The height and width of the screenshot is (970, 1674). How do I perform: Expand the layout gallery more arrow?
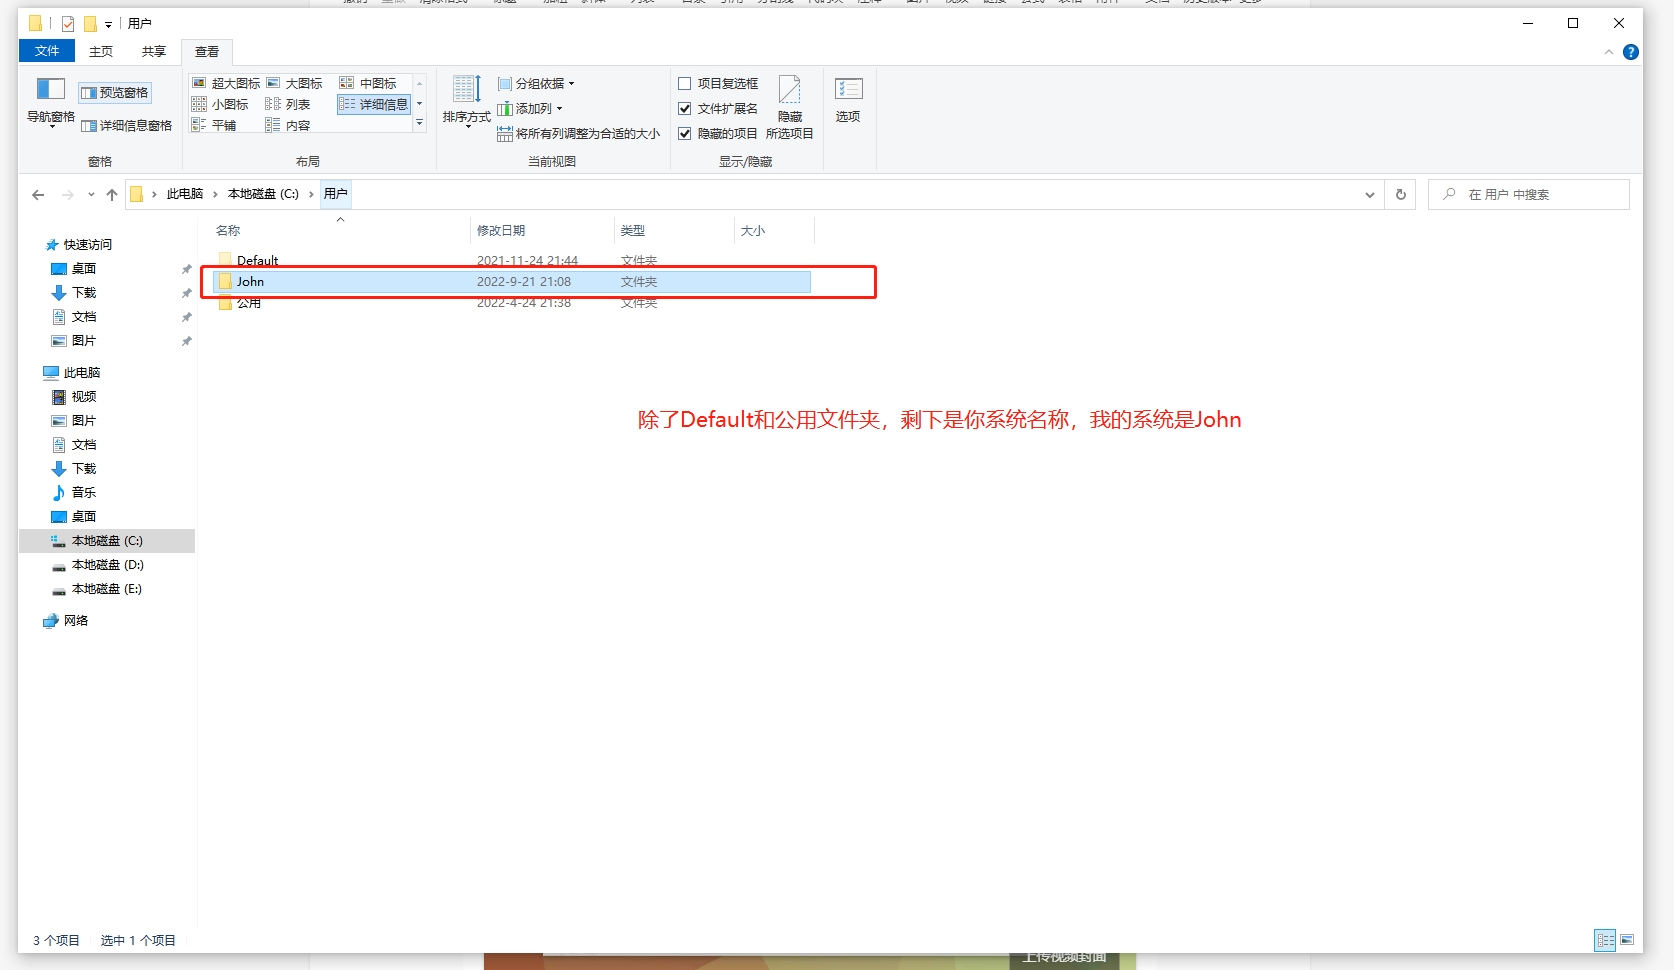tap(420, 123)
